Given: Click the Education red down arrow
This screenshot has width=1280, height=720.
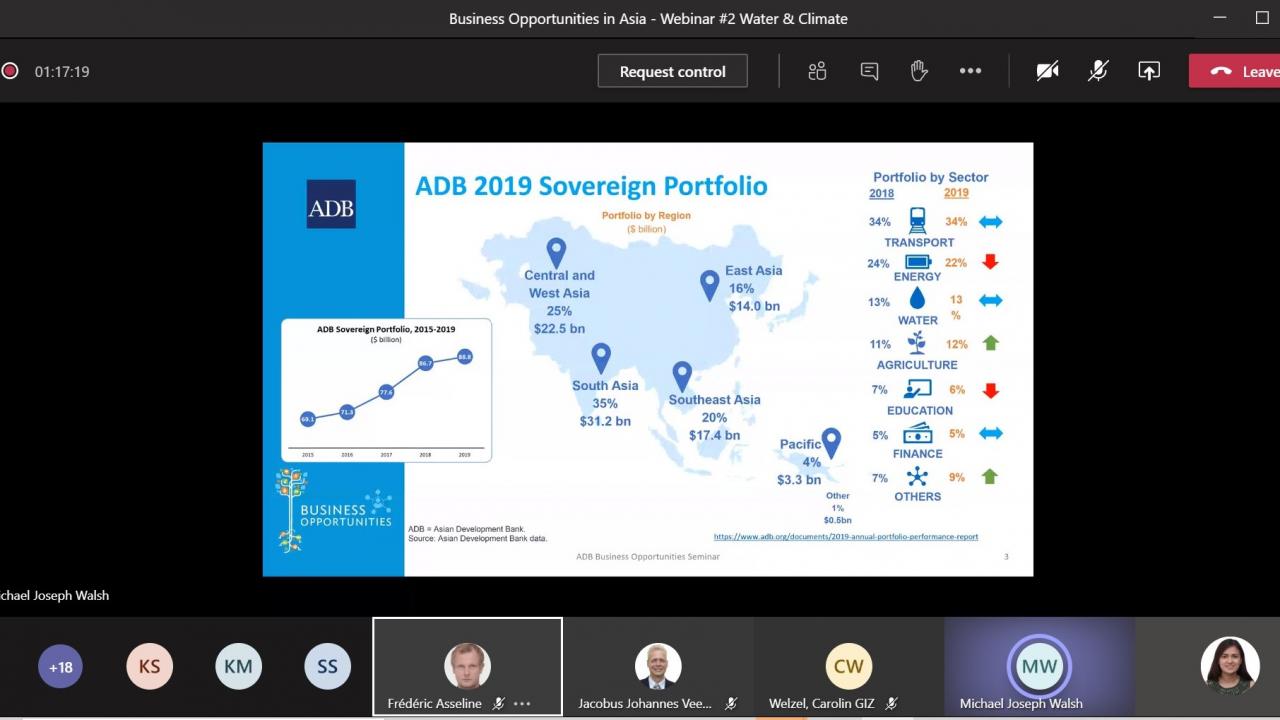Looking at the screenshot, I should 990,390.
